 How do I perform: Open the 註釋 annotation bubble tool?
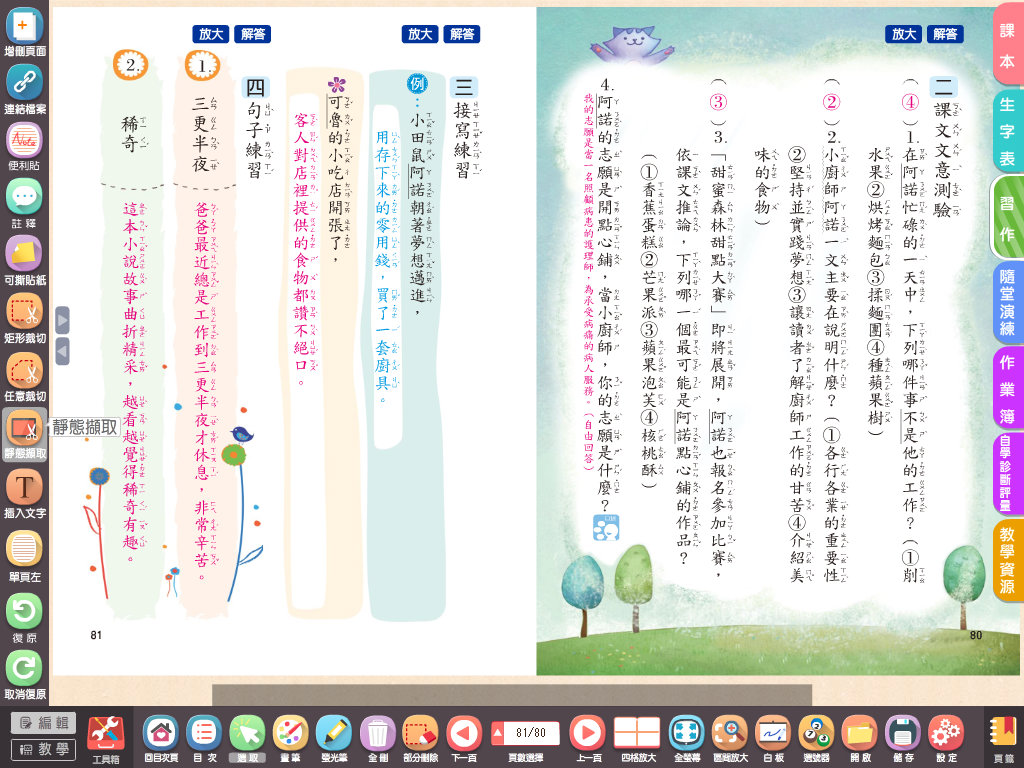click(24, 203)
